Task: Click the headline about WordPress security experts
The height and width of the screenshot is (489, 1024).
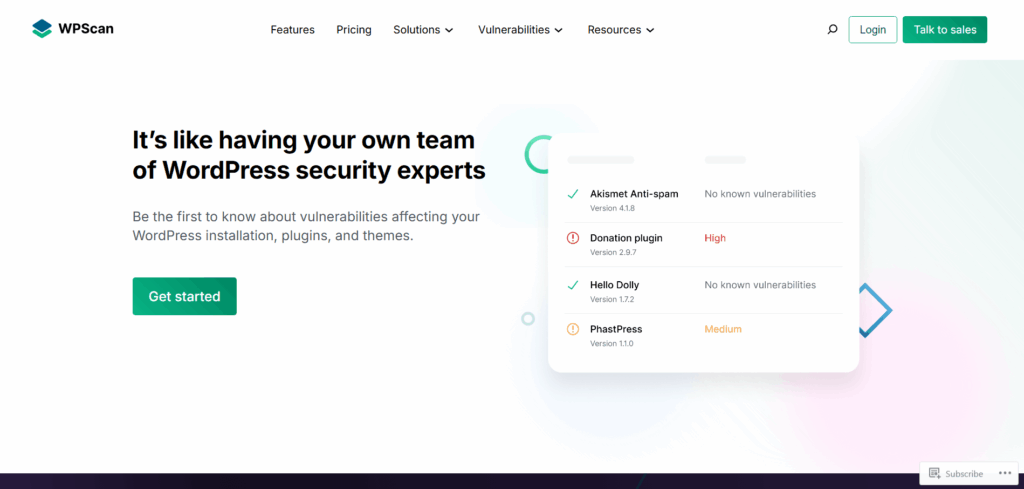Action: click(309, 155)
